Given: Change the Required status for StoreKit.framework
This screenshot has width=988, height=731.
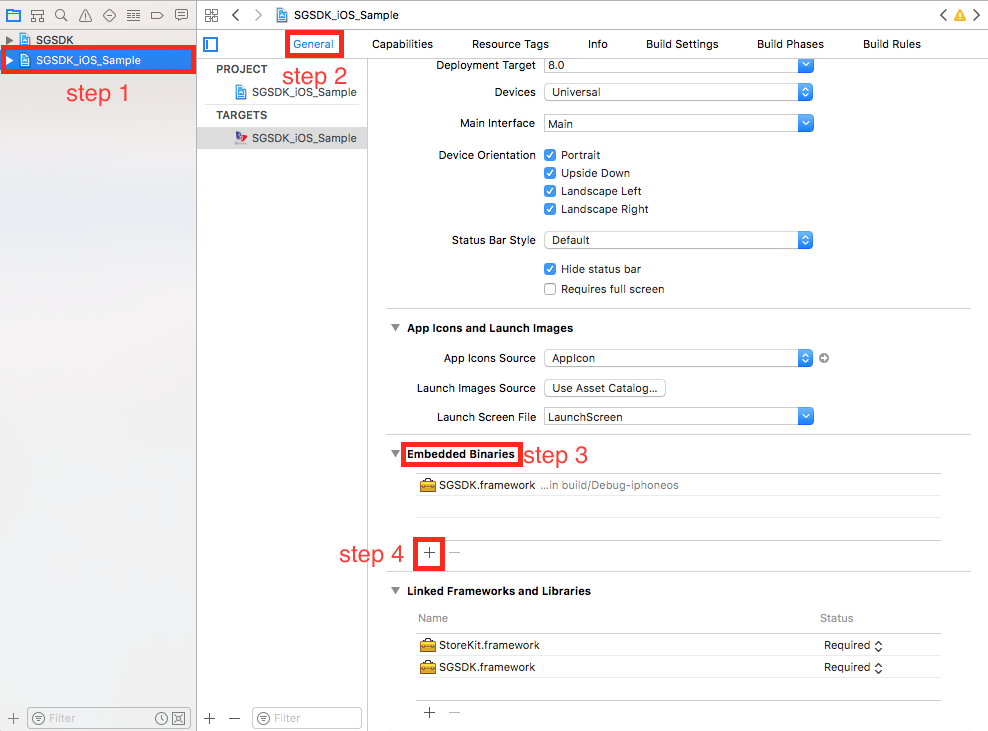Looking at the screenshot, I should [x=853, y=645].
